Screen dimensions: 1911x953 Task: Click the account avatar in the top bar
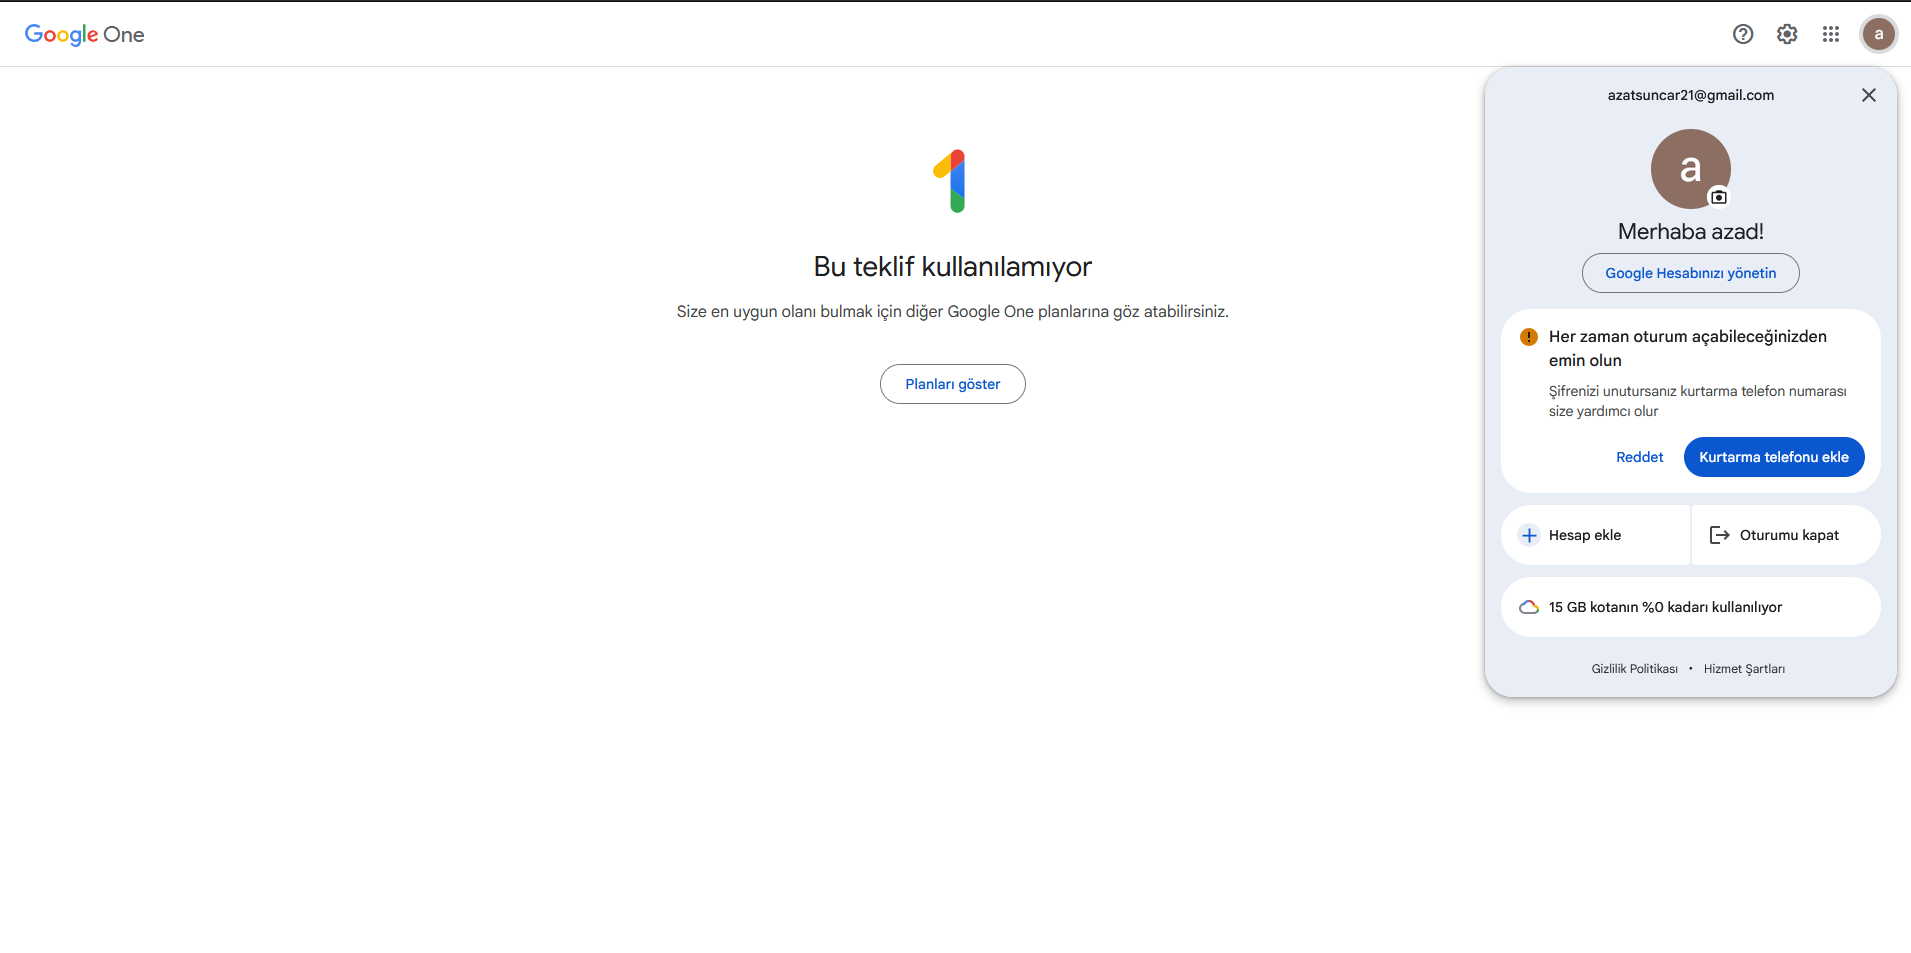1879,34
